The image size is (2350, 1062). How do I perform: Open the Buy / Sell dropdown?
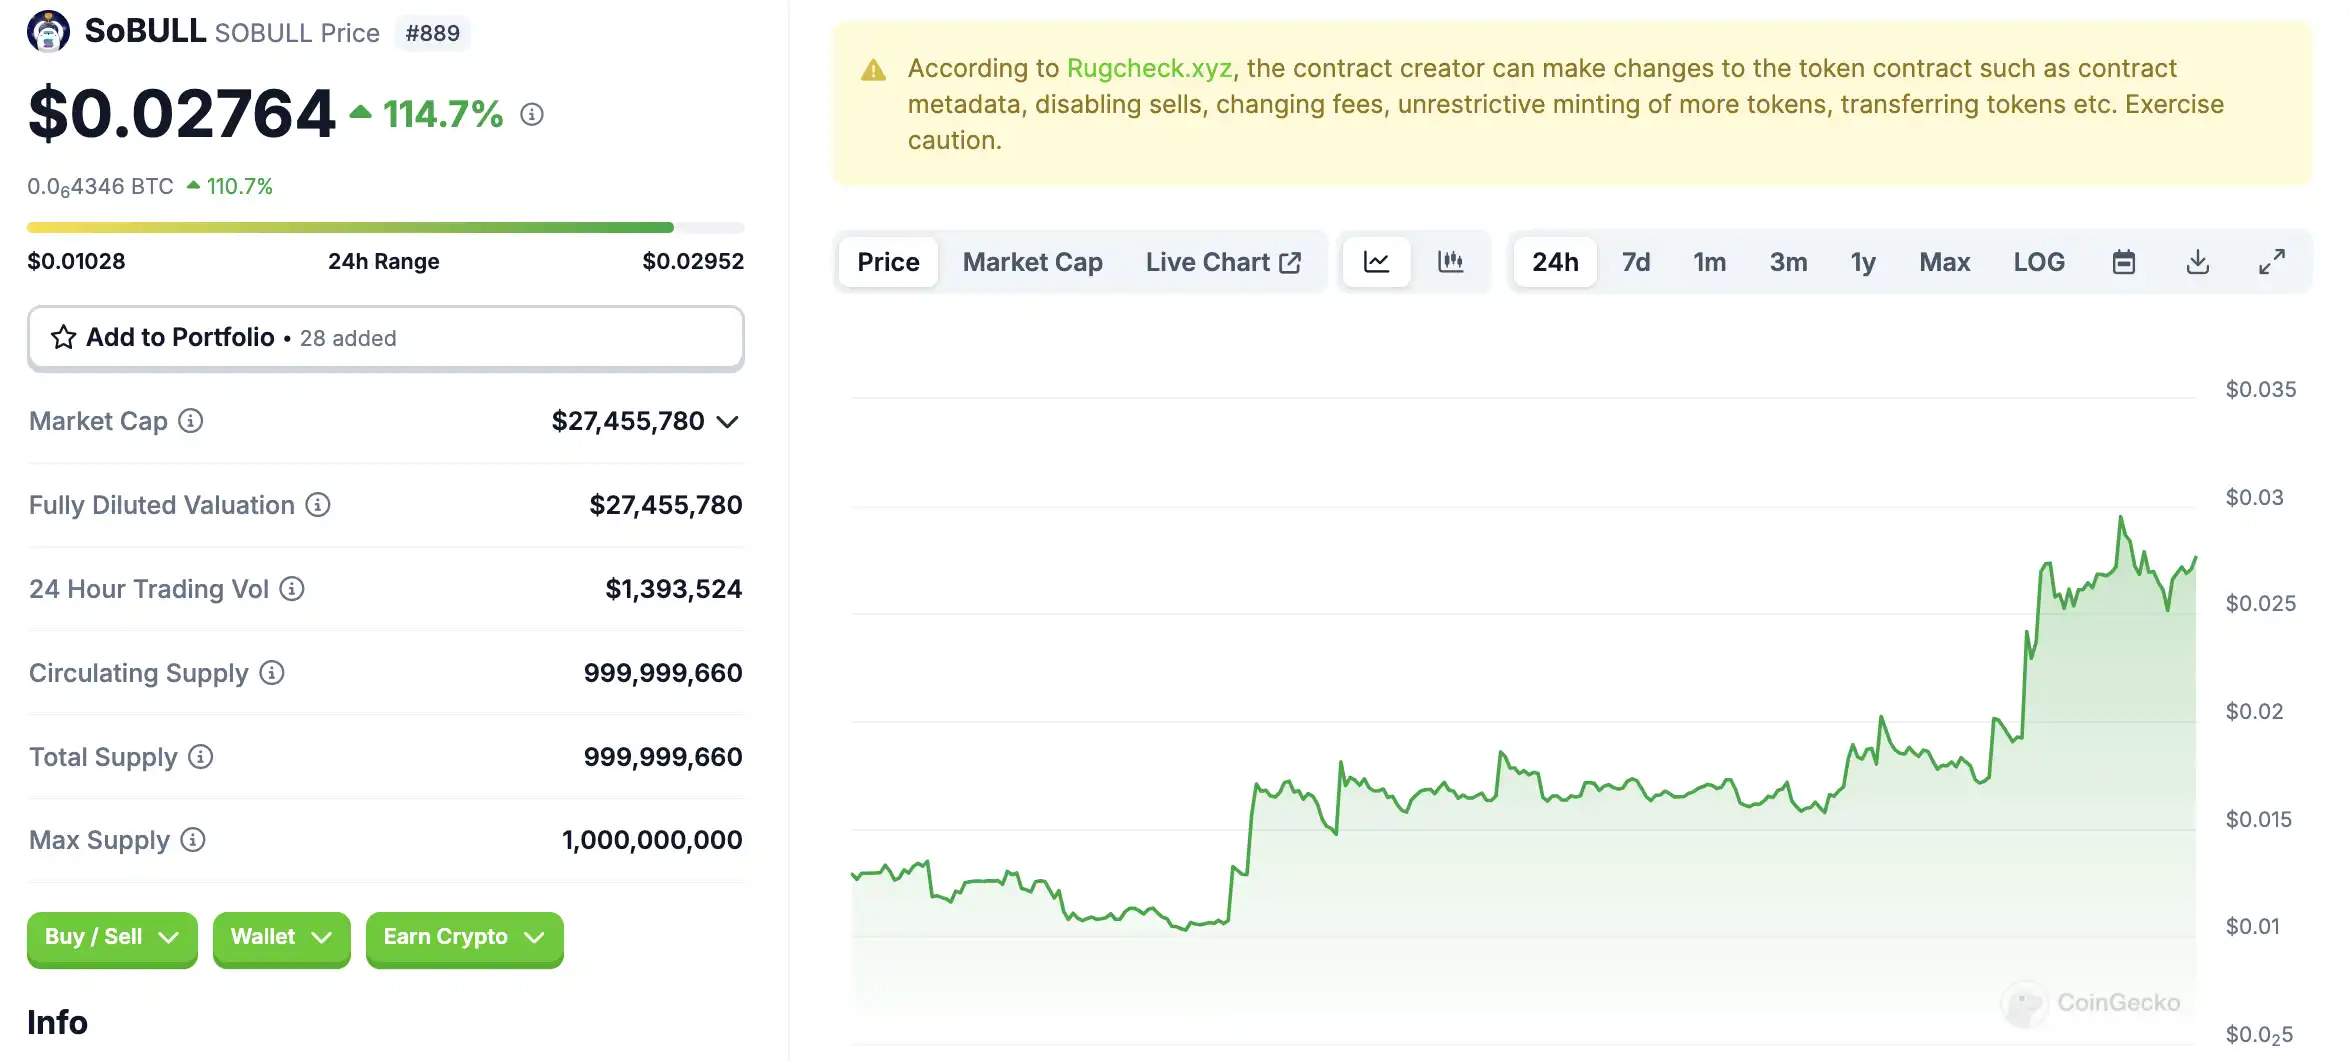click(112, 938)
